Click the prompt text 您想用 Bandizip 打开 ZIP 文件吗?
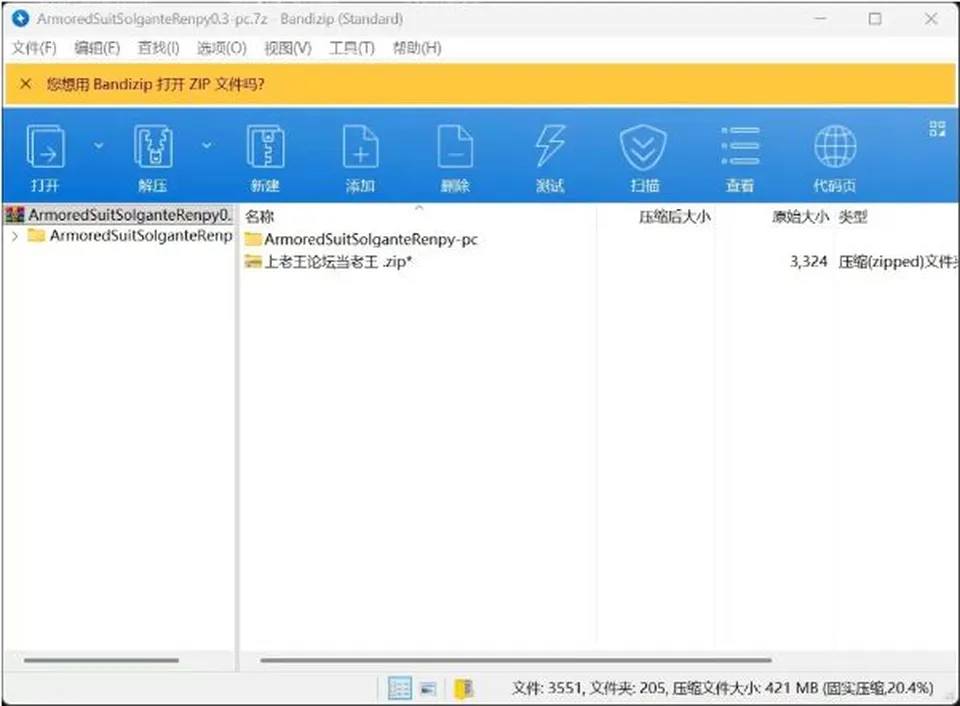960x706 pixels. coord(156,84)
